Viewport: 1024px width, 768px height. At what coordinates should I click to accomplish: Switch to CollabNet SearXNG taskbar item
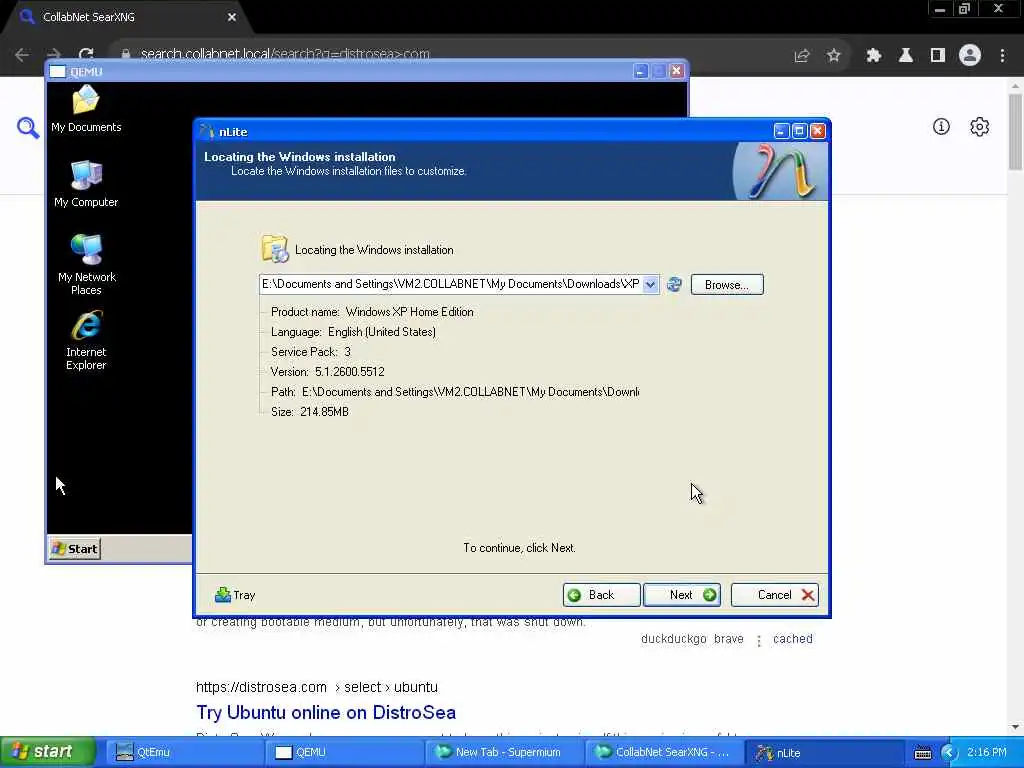tap(663, 752)
